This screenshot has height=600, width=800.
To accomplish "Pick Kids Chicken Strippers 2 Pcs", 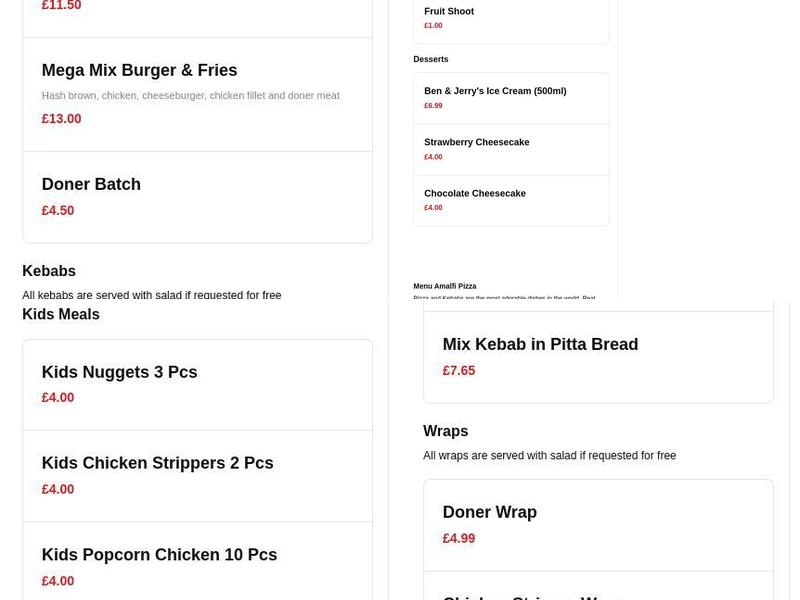I will pos(157,464).
